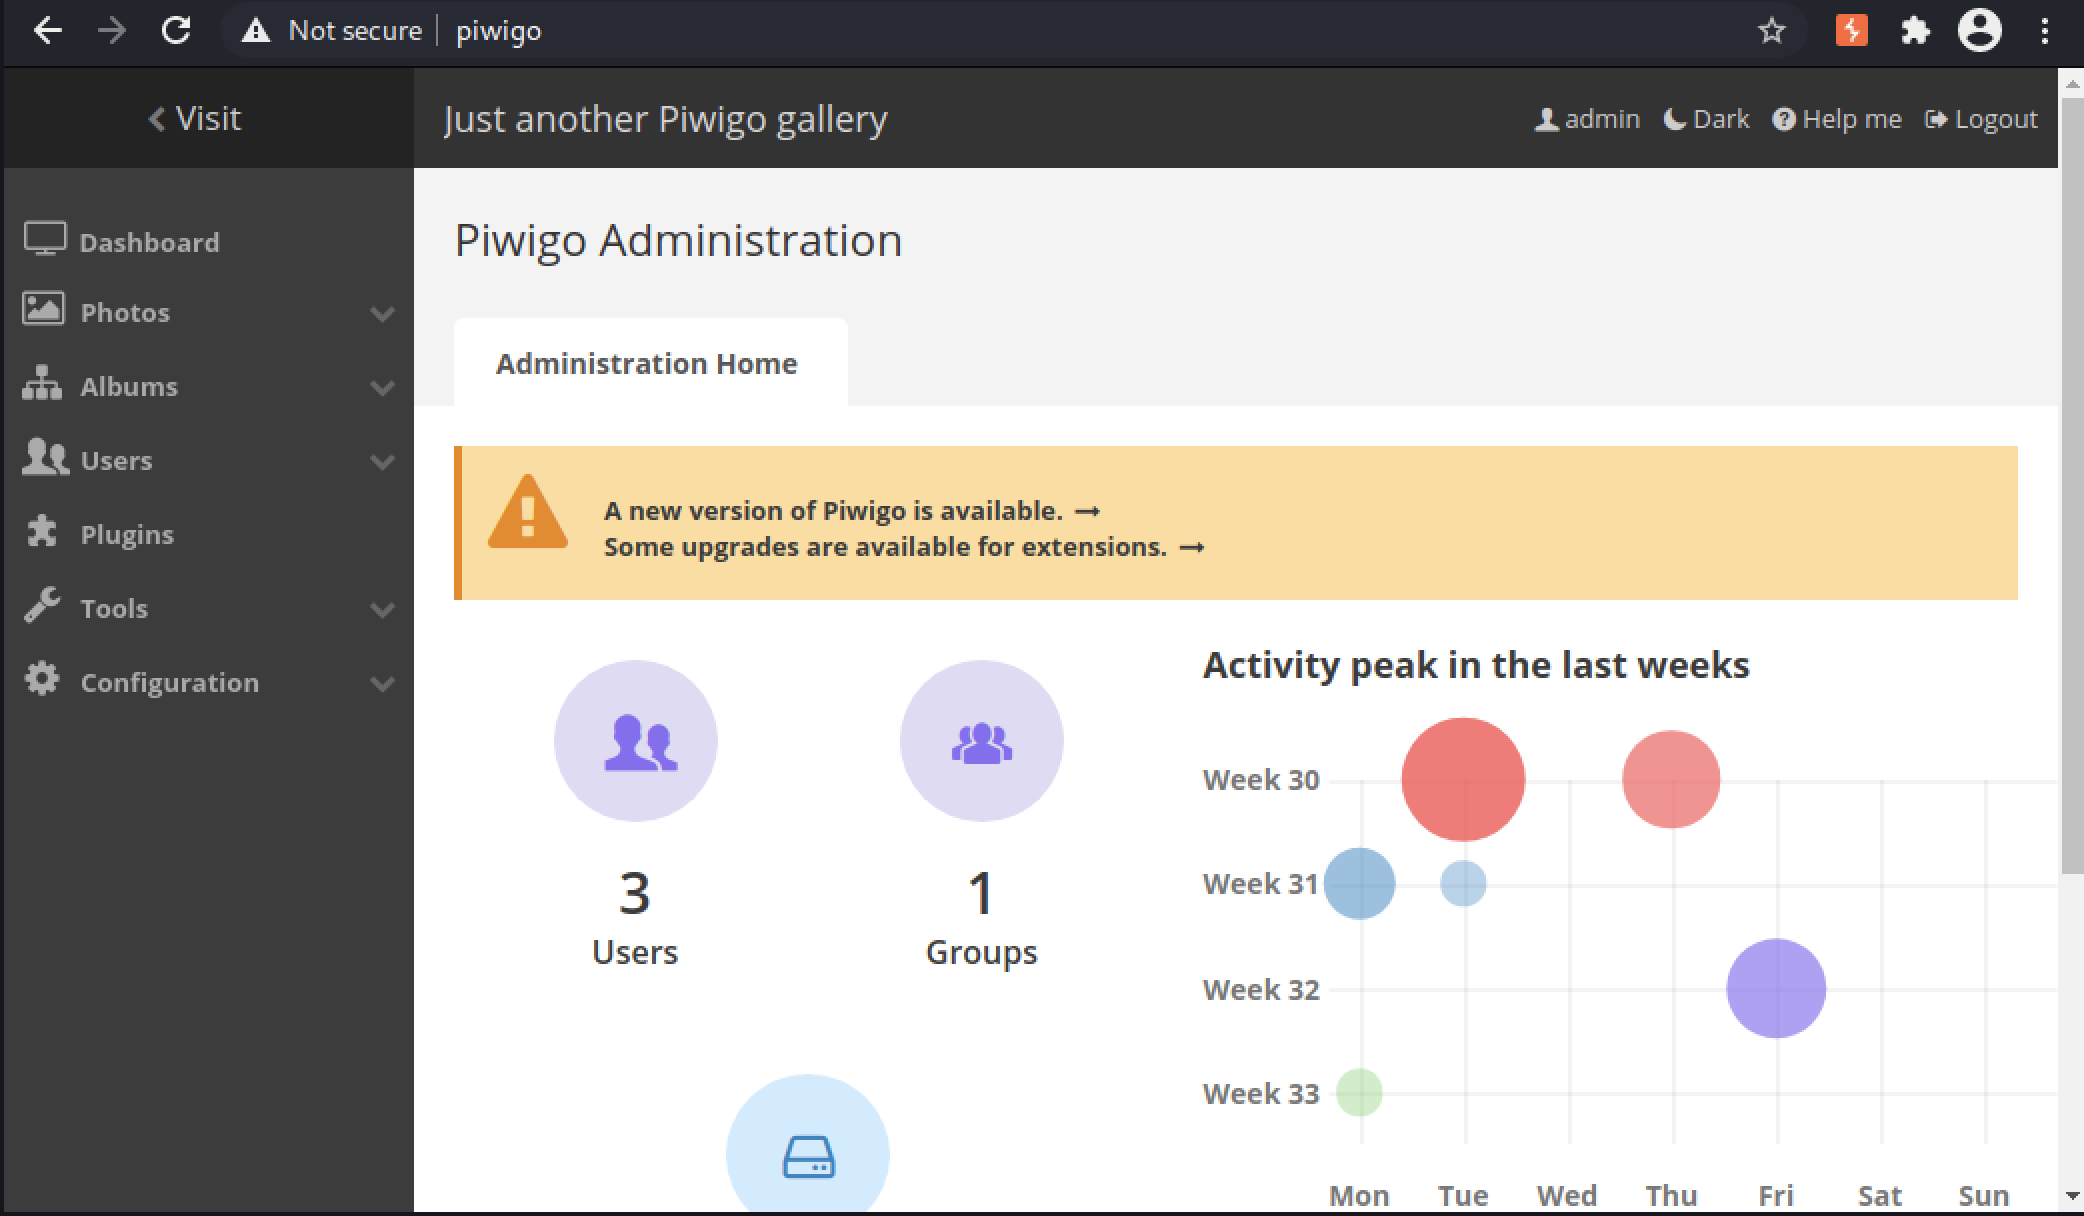Viewport: 2084px width, 1216px height.
Task: Toggle Dark mode in the header
Action: click(1706, 119)
